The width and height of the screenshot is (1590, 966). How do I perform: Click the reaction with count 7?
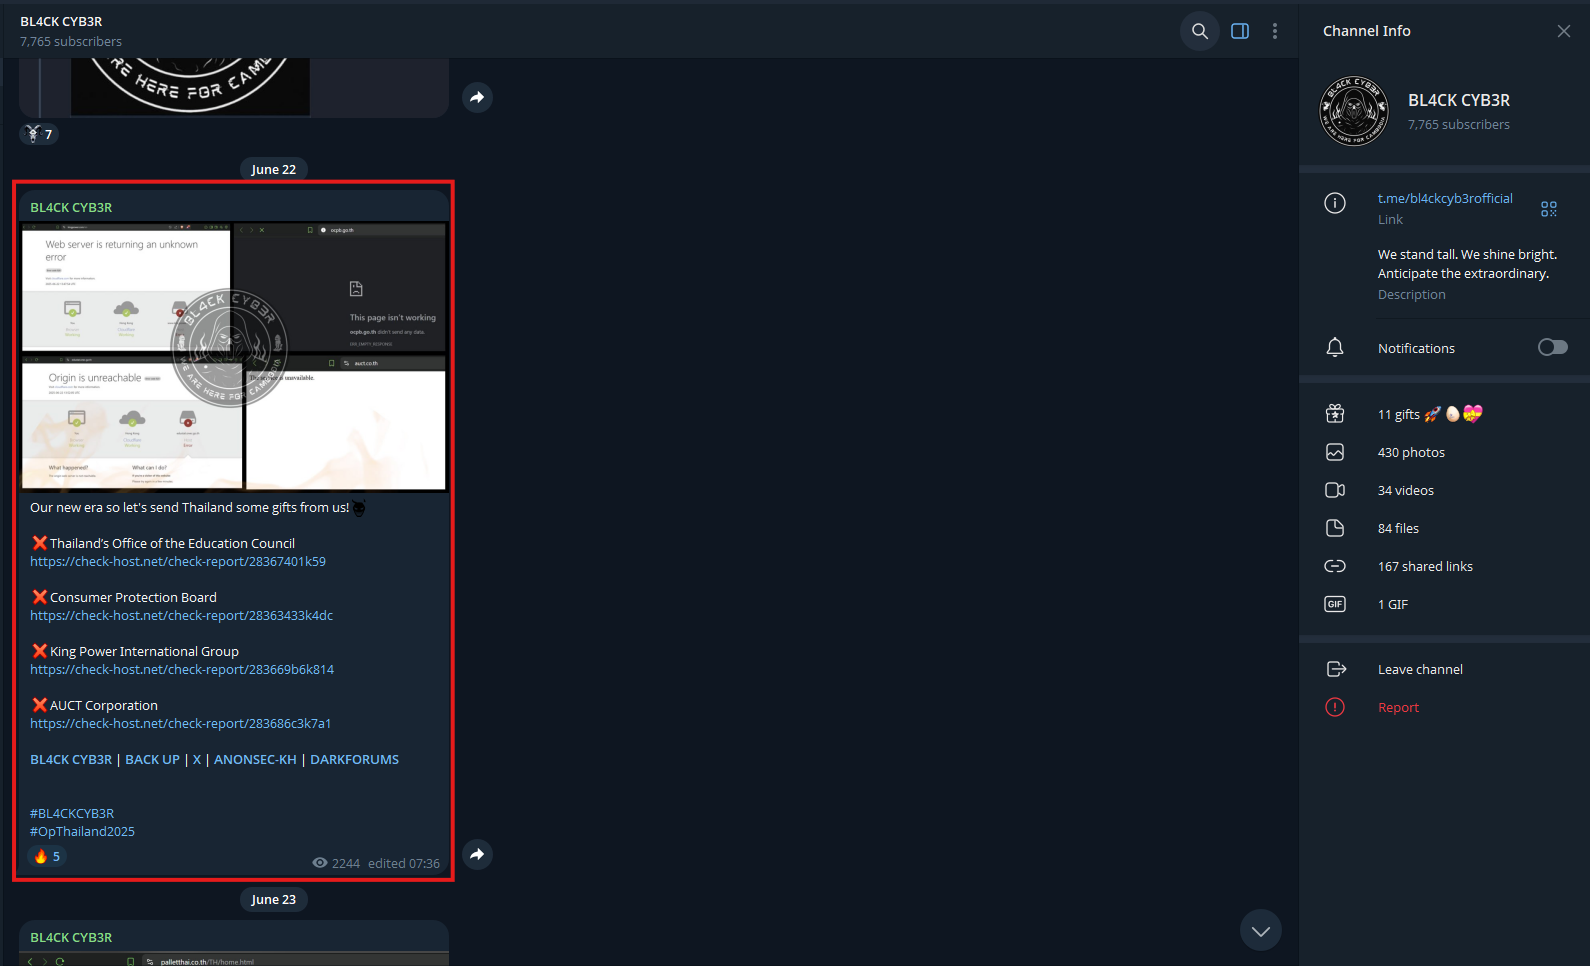click(x=40, y=134)
